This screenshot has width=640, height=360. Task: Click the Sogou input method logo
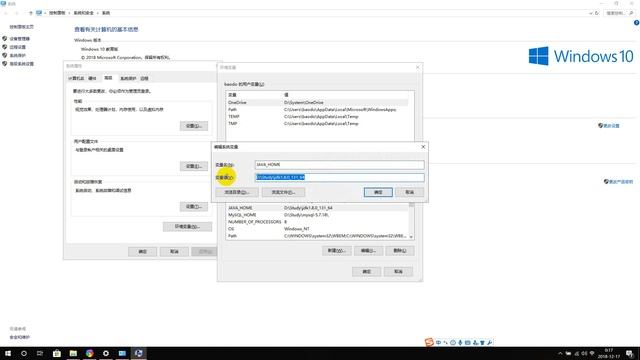(429, 342)
